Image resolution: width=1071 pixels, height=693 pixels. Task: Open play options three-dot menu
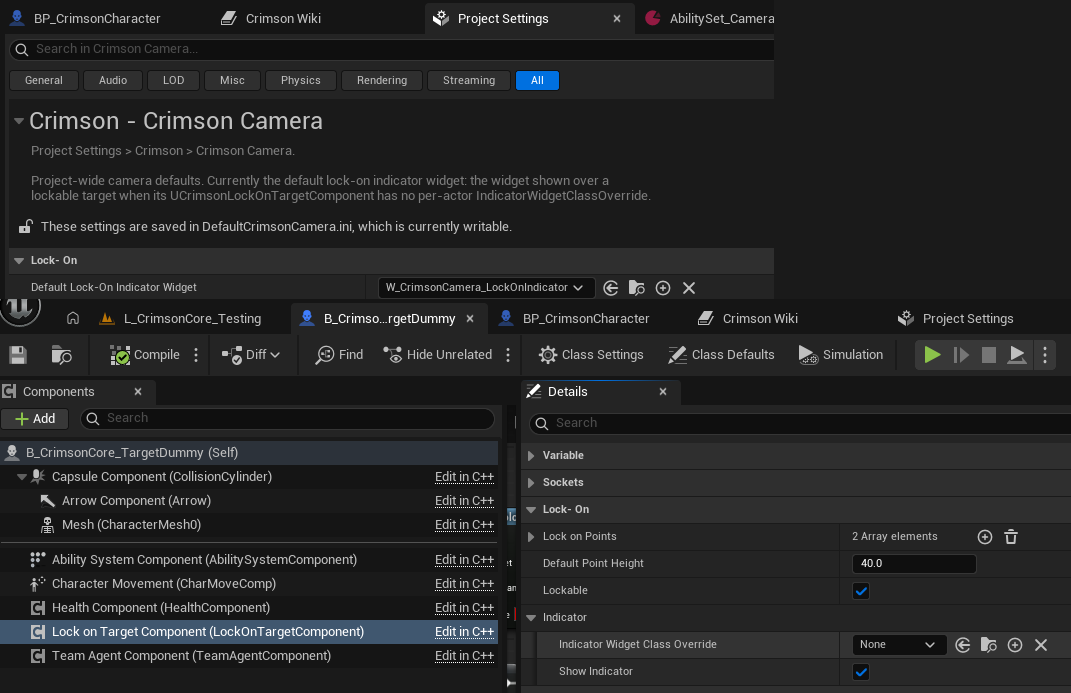point(1044,354)
